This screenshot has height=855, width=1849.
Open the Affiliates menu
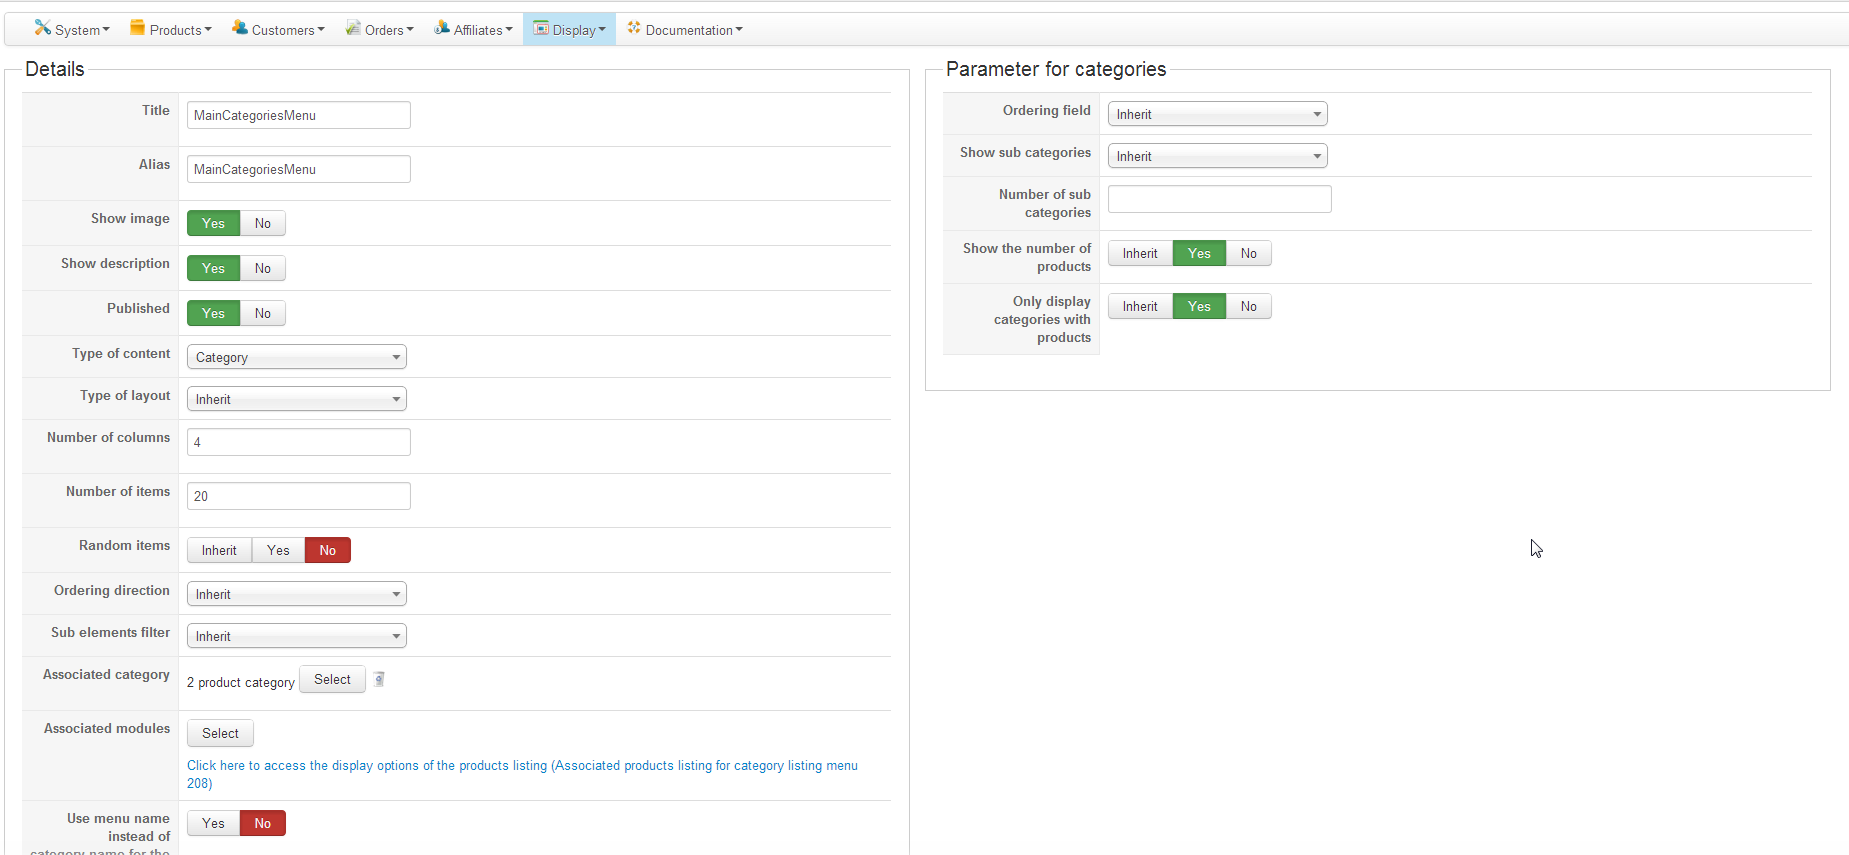pos(473,30)
